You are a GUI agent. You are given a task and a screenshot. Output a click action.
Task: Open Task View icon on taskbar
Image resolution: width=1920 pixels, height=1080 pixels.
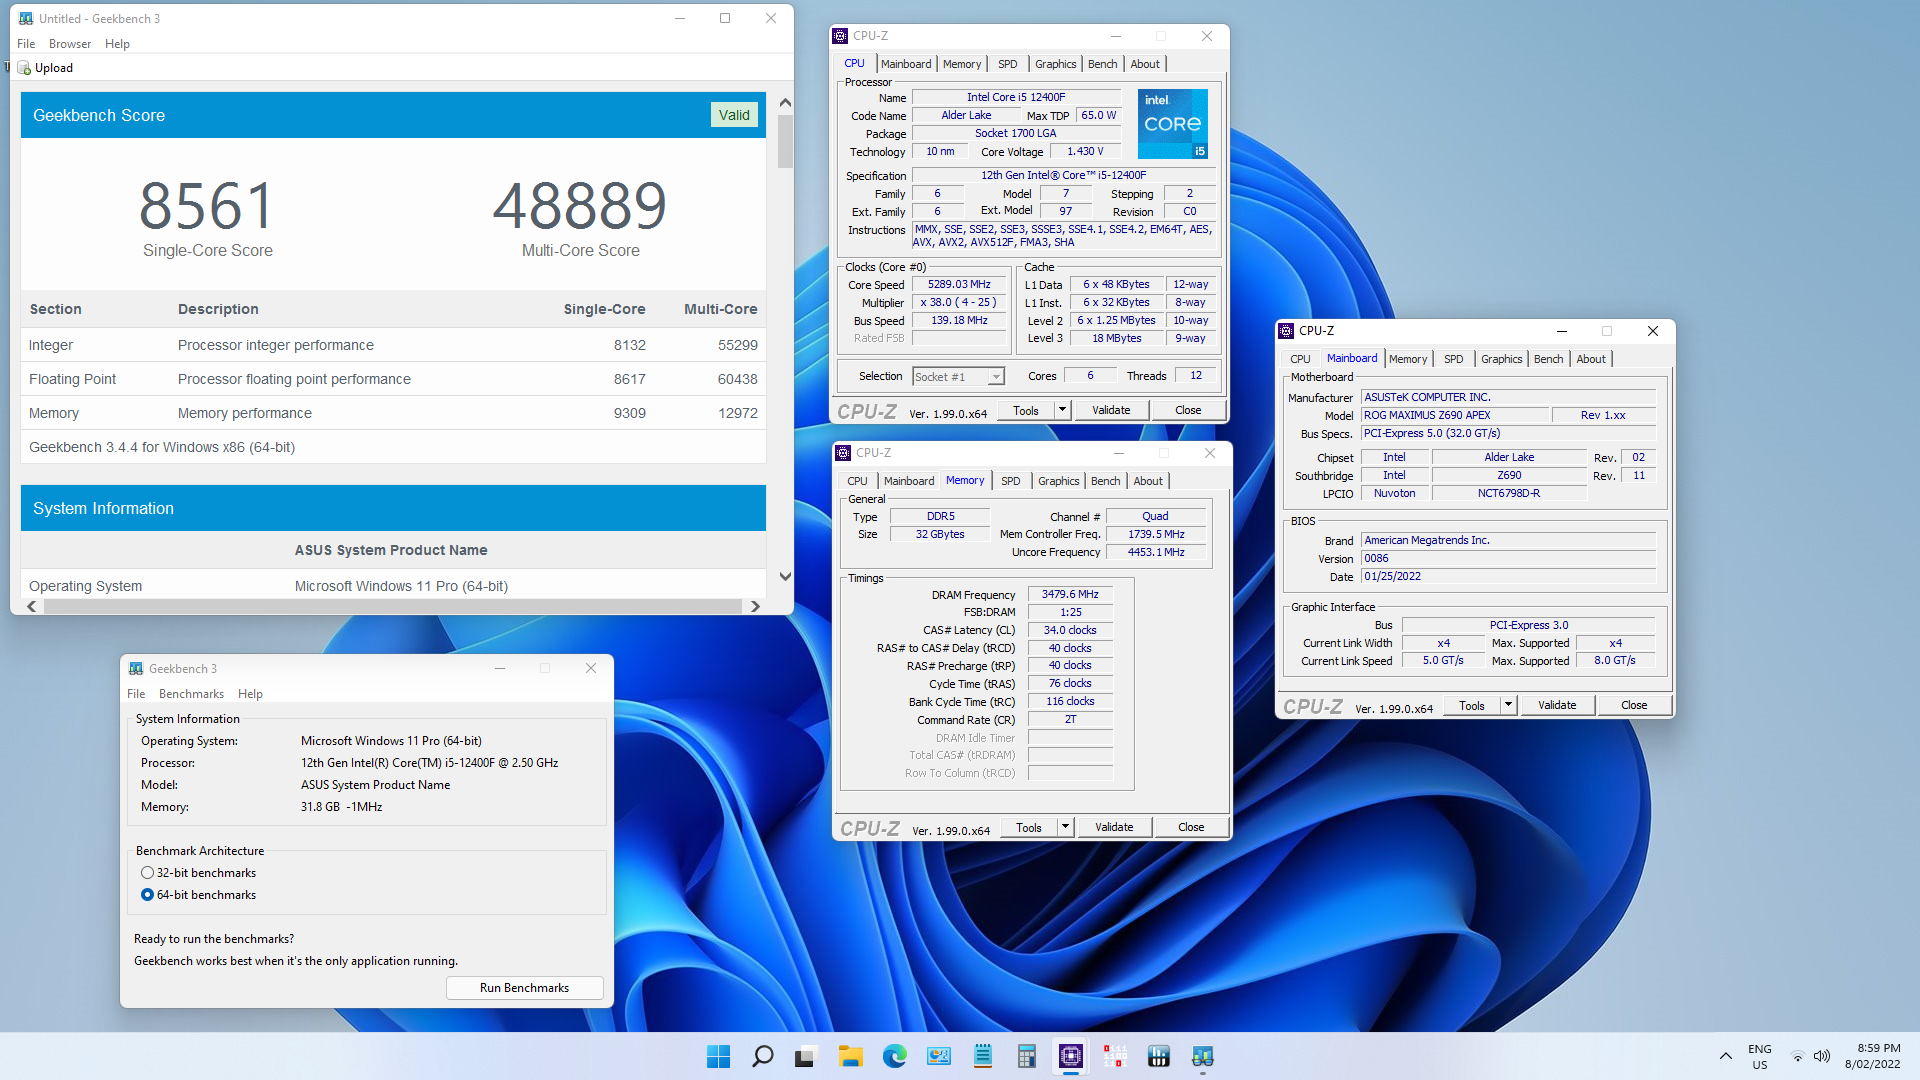click(806, 1056)
